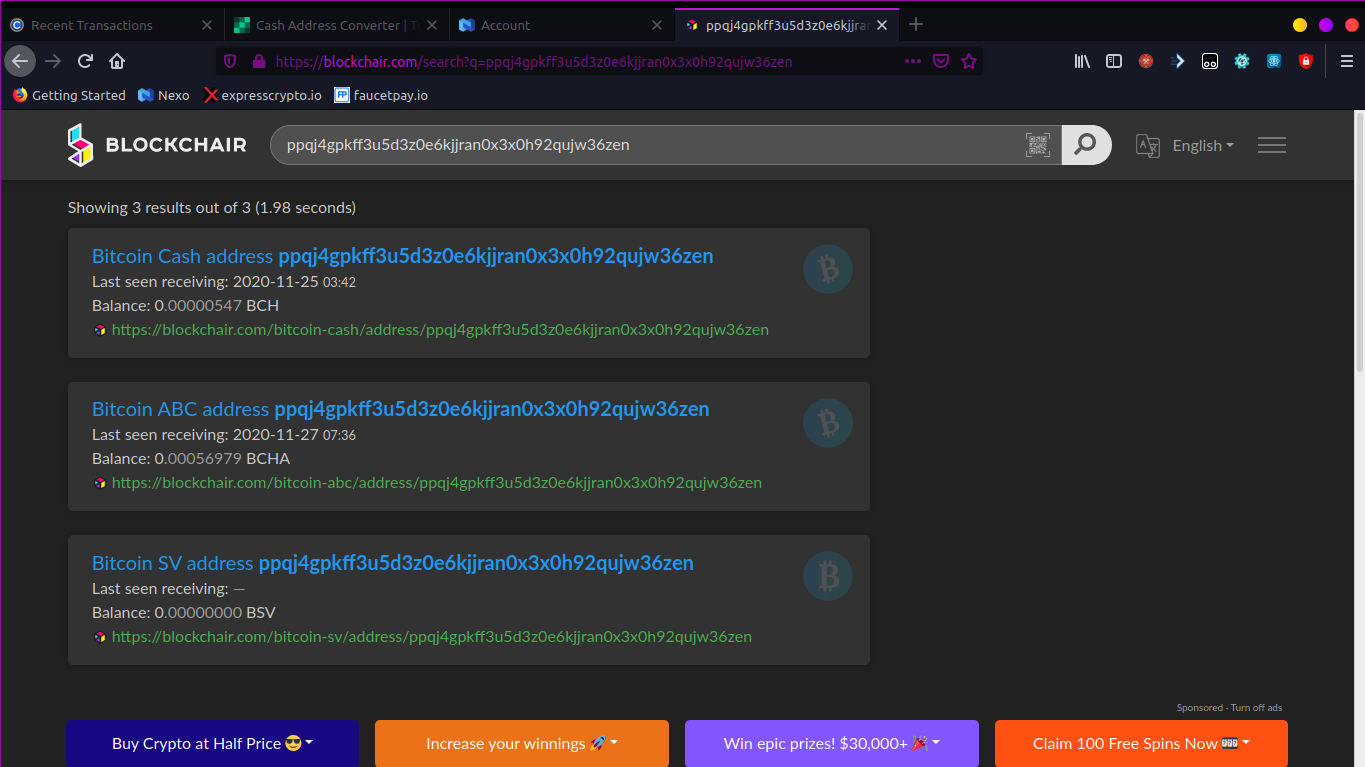The image size is (1365, 767).
Task: Open expresscrypto.io bookmark
Action: coord(262,95)
